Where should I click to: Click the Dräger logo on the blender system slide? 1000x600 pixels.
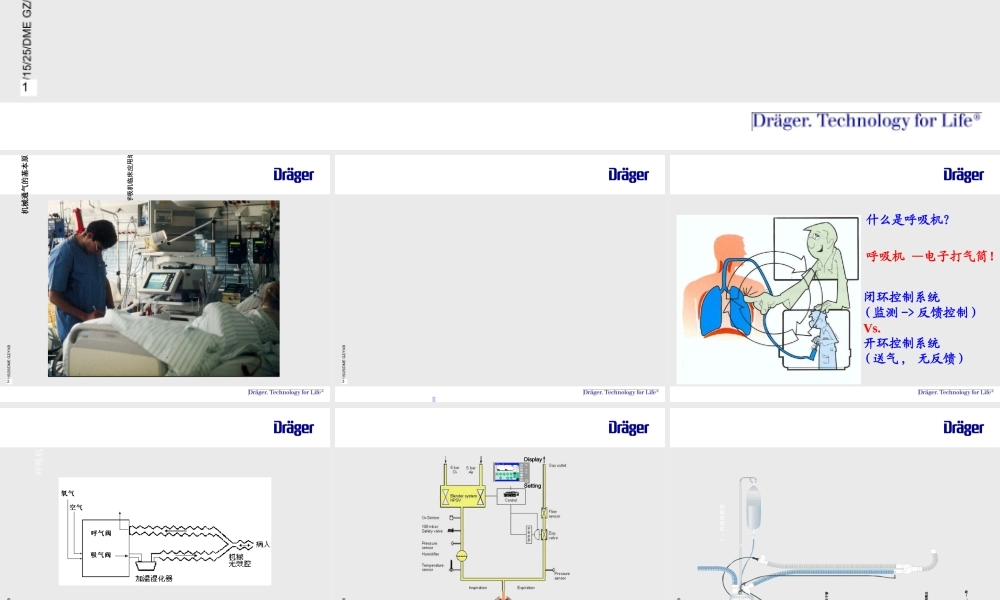tap(628, 427)
